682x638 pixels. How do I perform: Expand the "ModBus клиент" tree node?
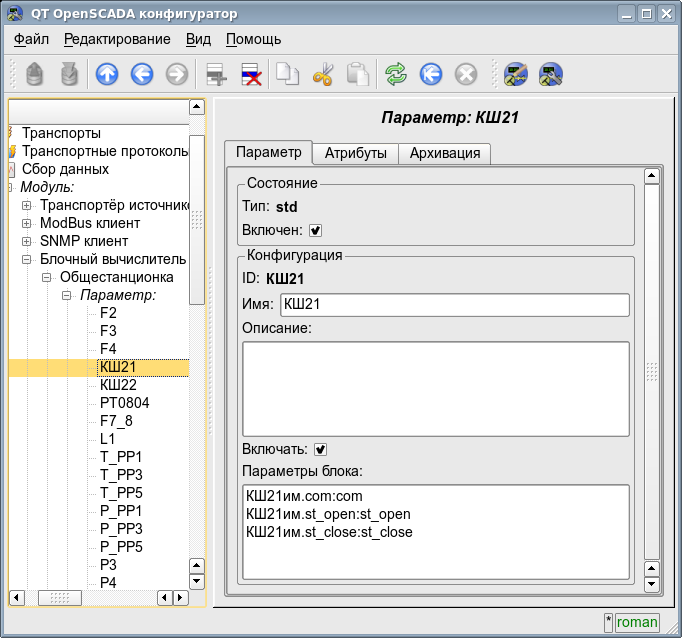[x=26, y=223]
